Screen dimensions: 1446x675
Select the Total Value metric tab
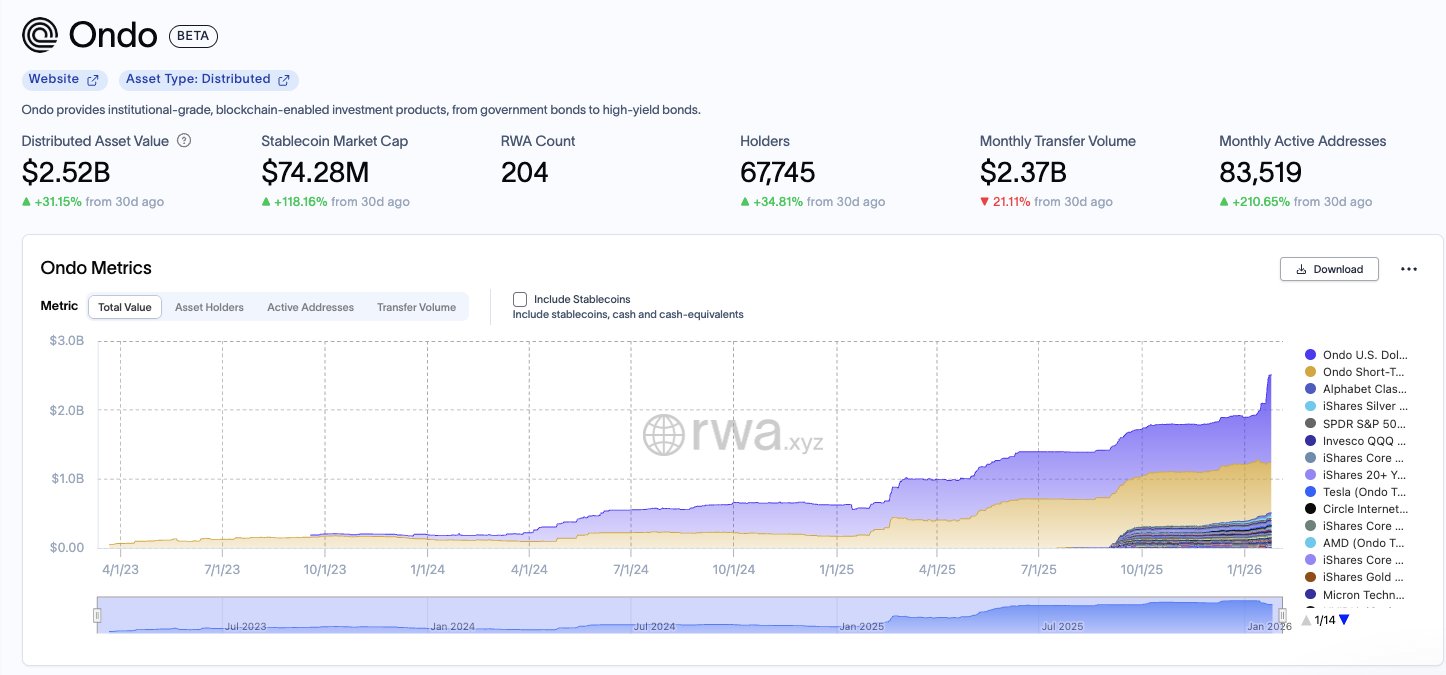[125, 307]
